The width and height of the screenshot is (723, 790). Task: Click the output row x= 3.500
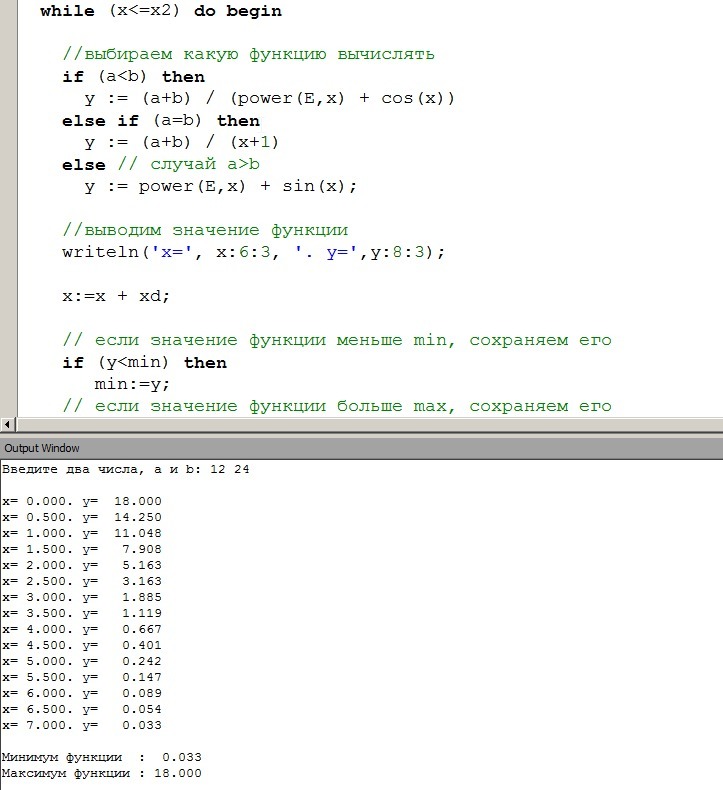click(x=82, y=613)
